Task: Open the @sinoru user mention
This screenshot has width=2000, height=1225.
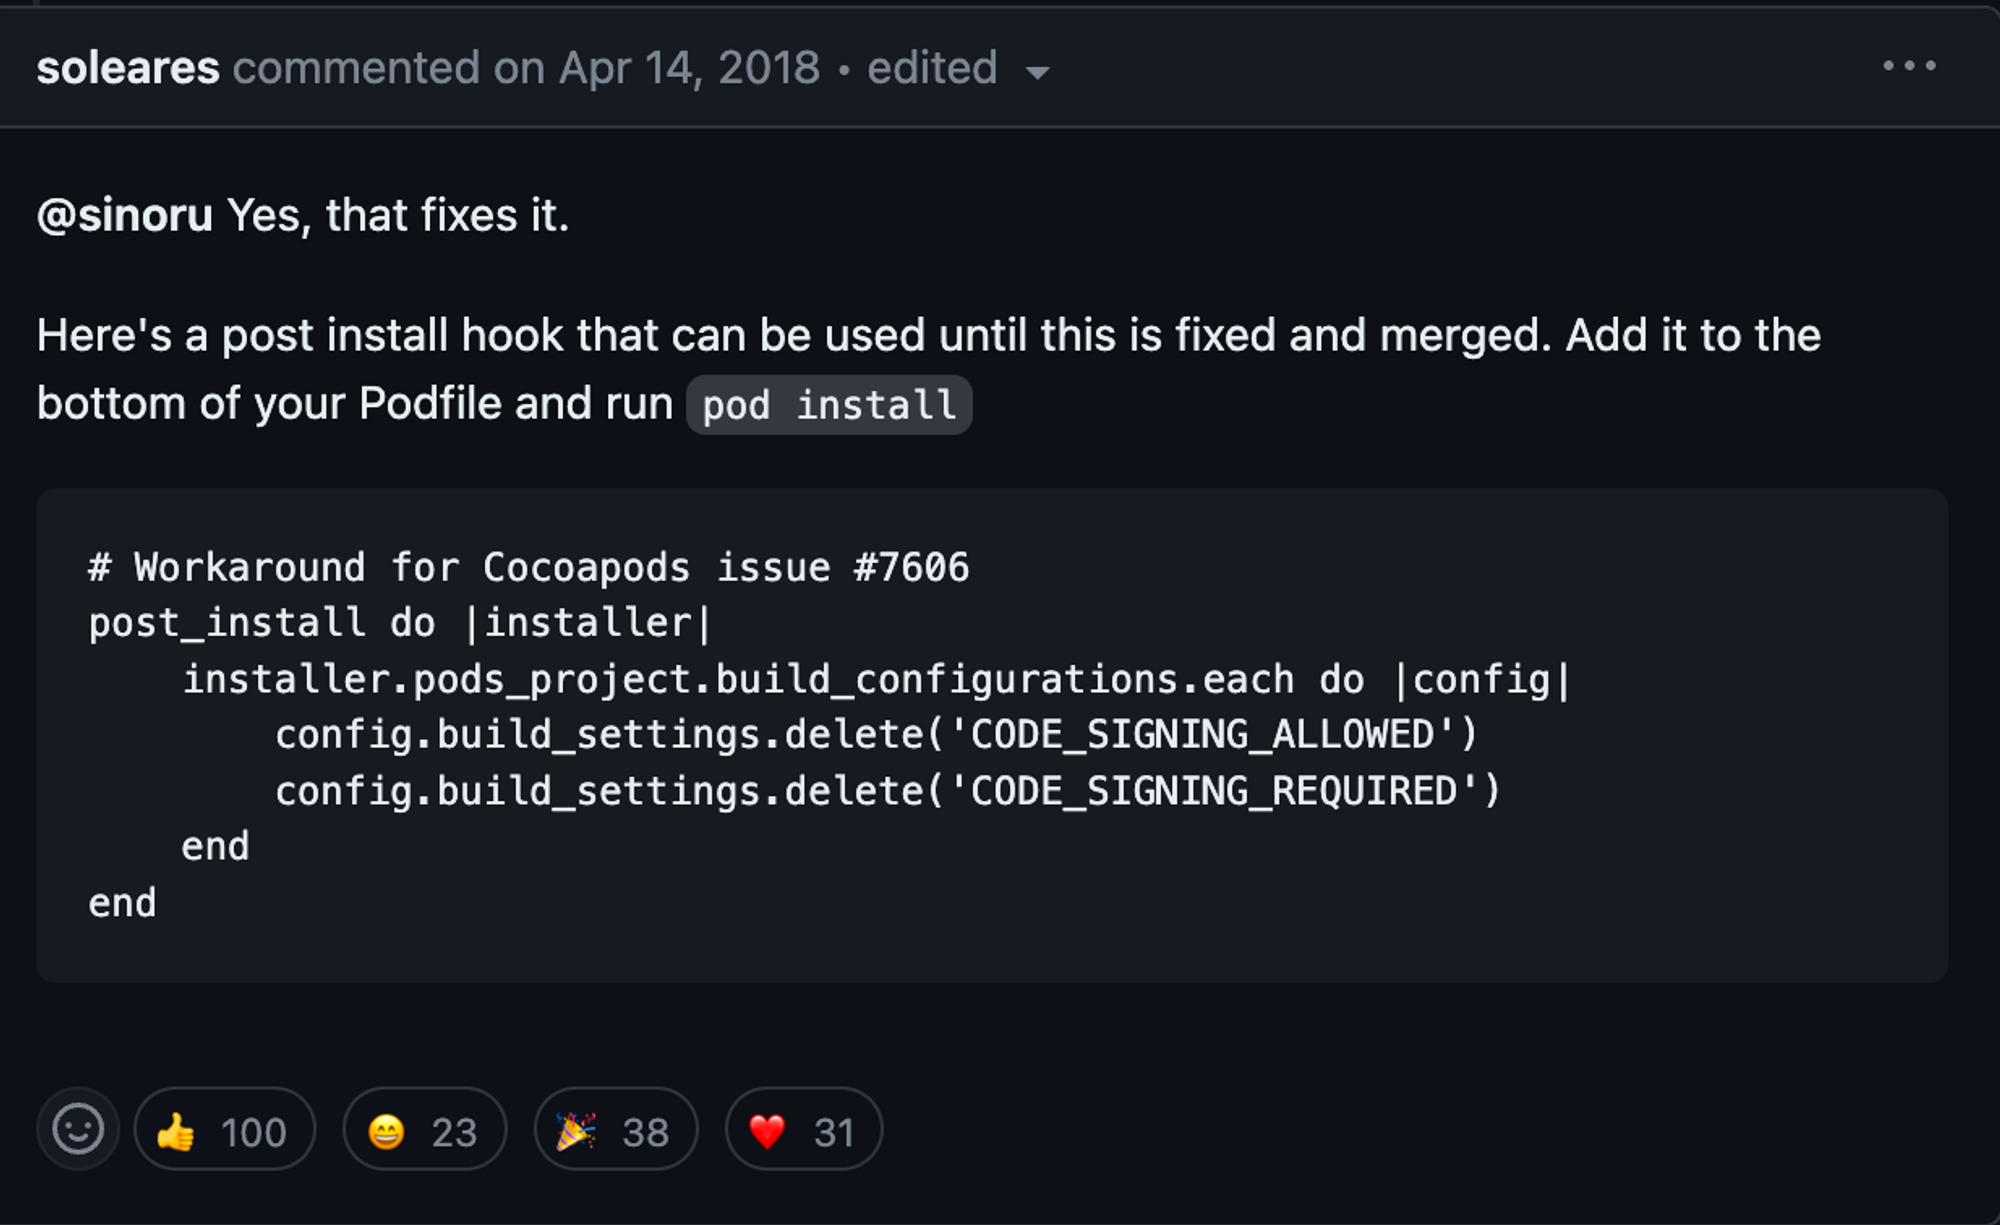Action: click(125, 216)
